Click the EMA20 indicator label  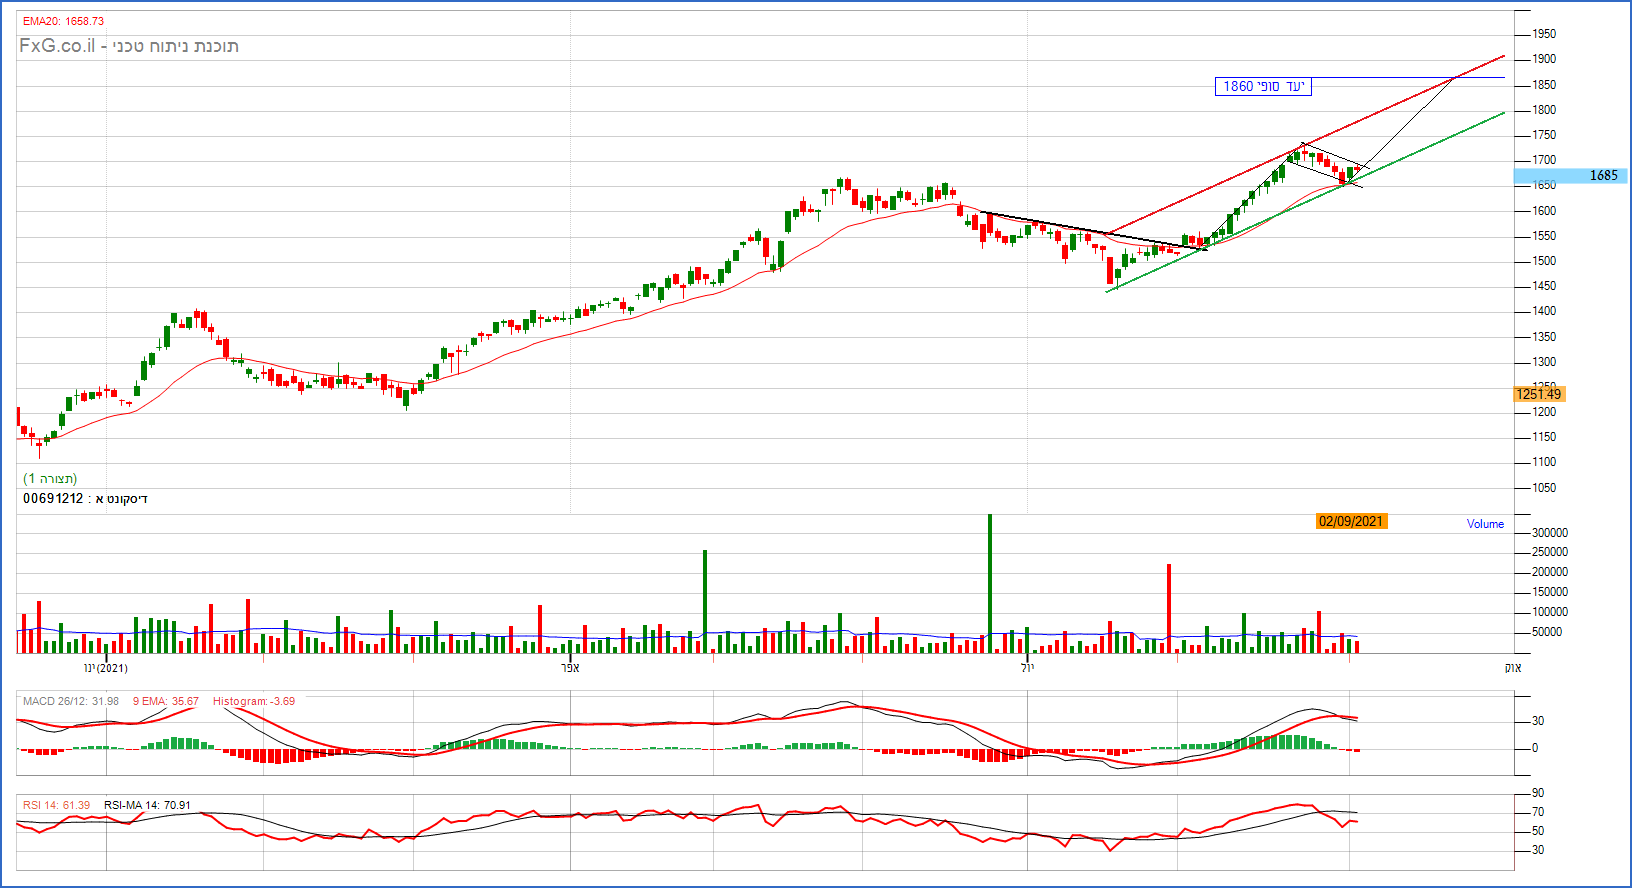(63, 21)
